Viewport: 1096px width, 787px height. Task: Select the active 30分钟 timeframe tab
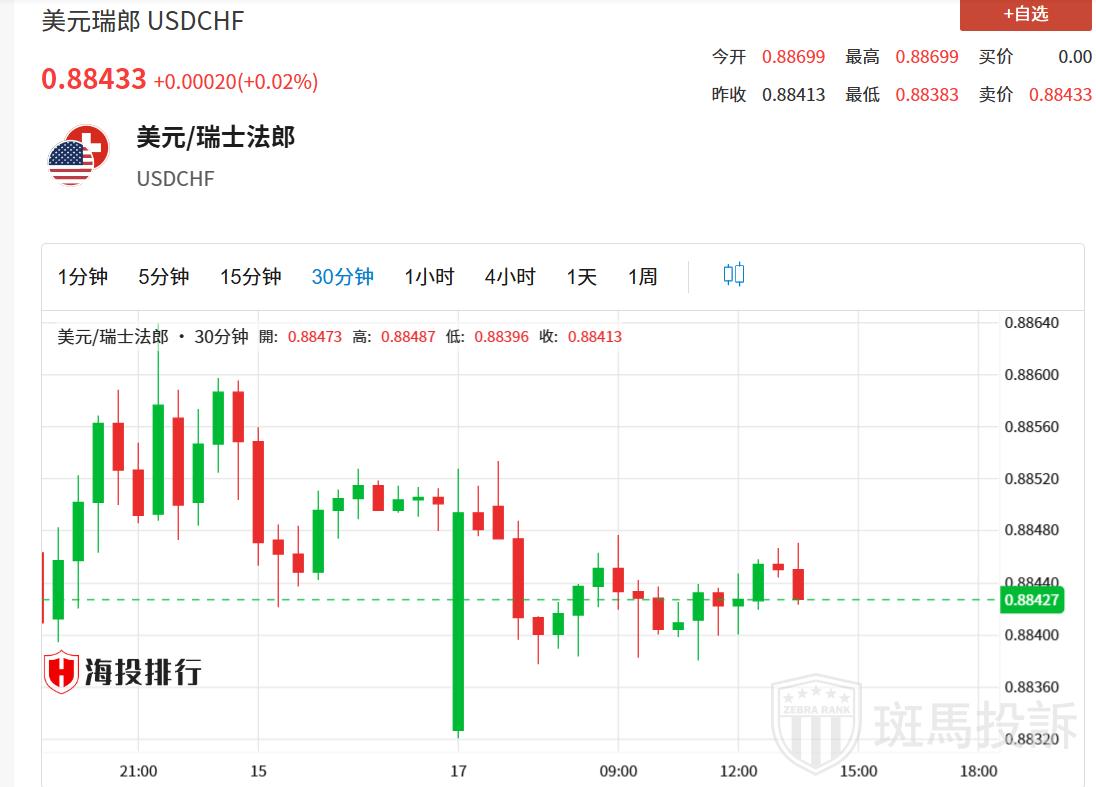[342, 277]
